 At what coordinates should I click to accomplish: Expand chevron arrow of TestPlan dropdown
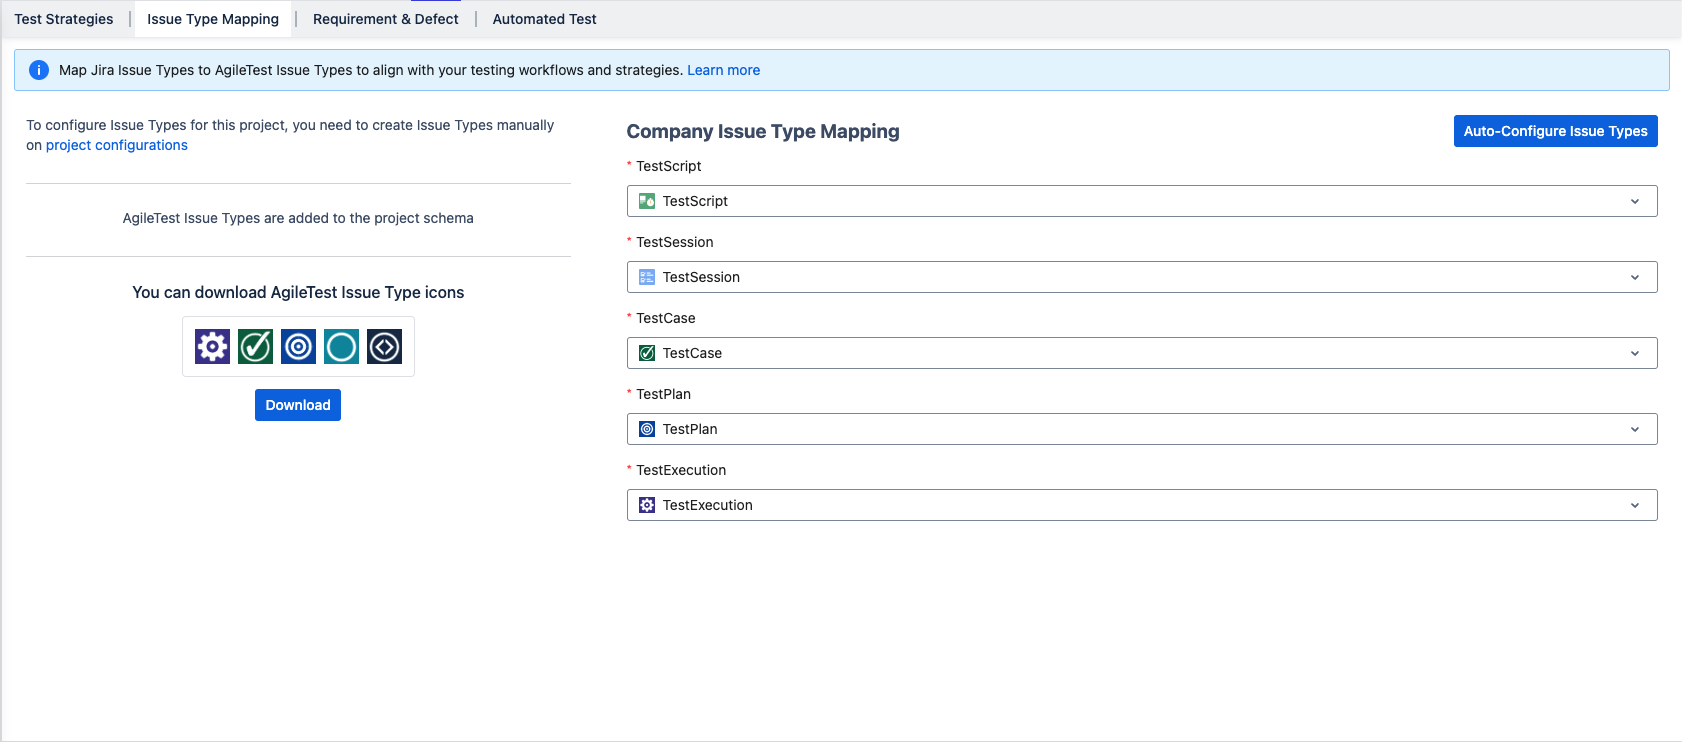[x=1635, y=429]
